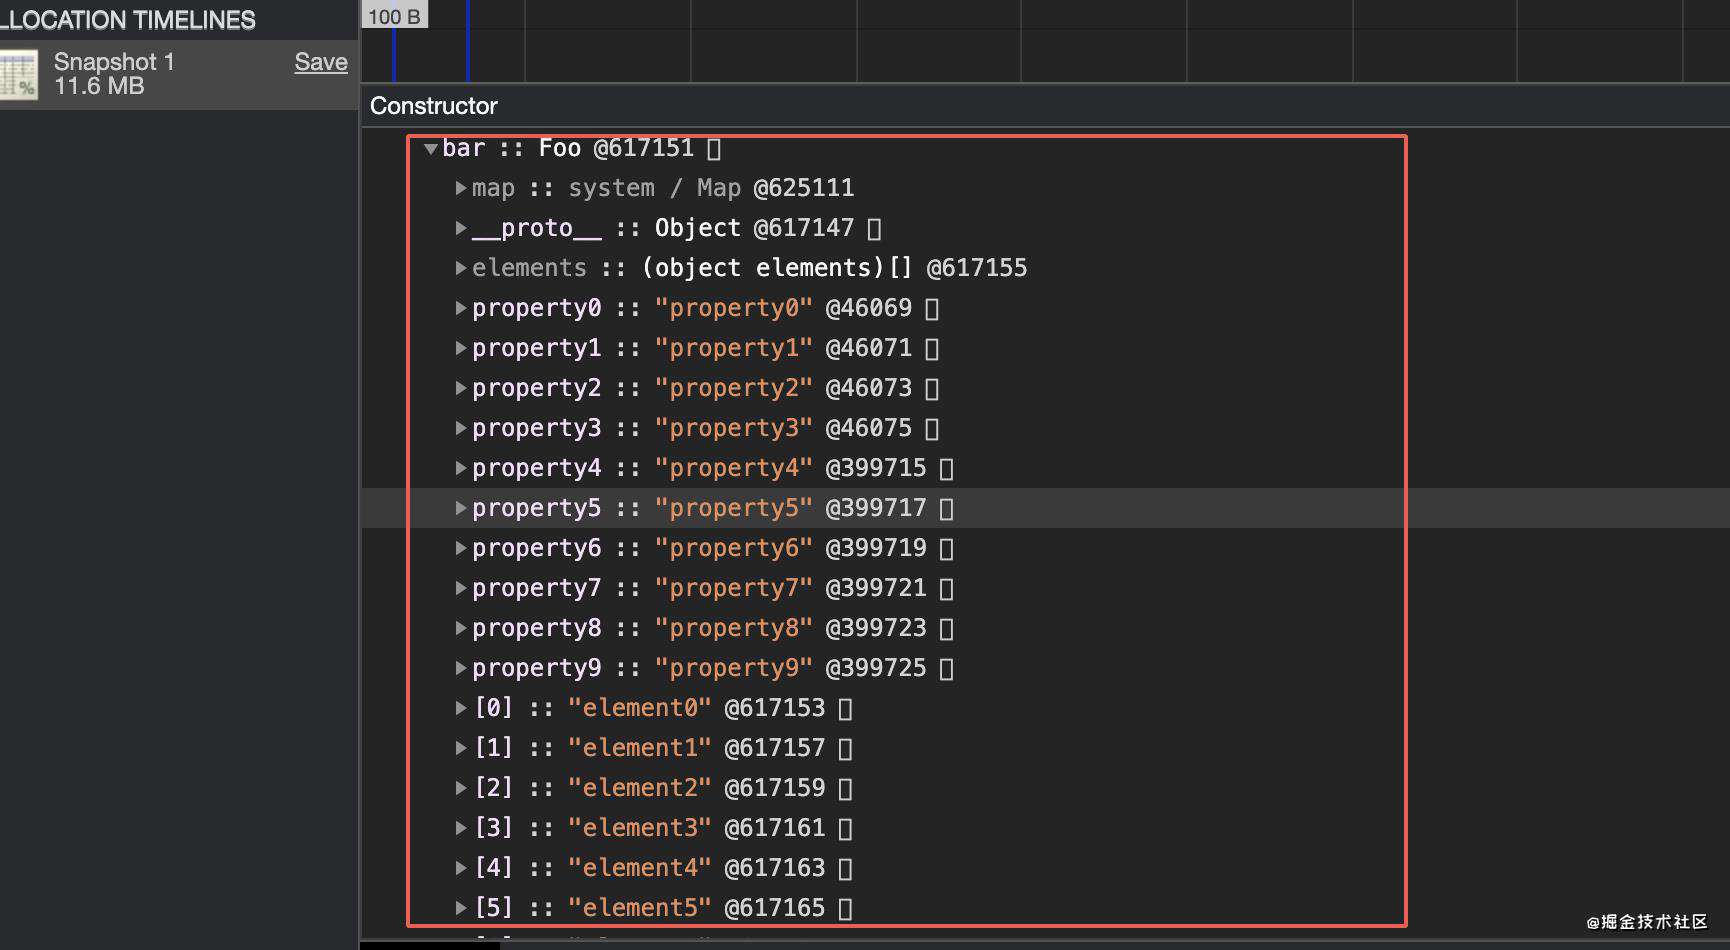The height and width of the screenshot is (950, 1730).
Task: Click the reveal icon after @617161
Action: click(845, 829)
